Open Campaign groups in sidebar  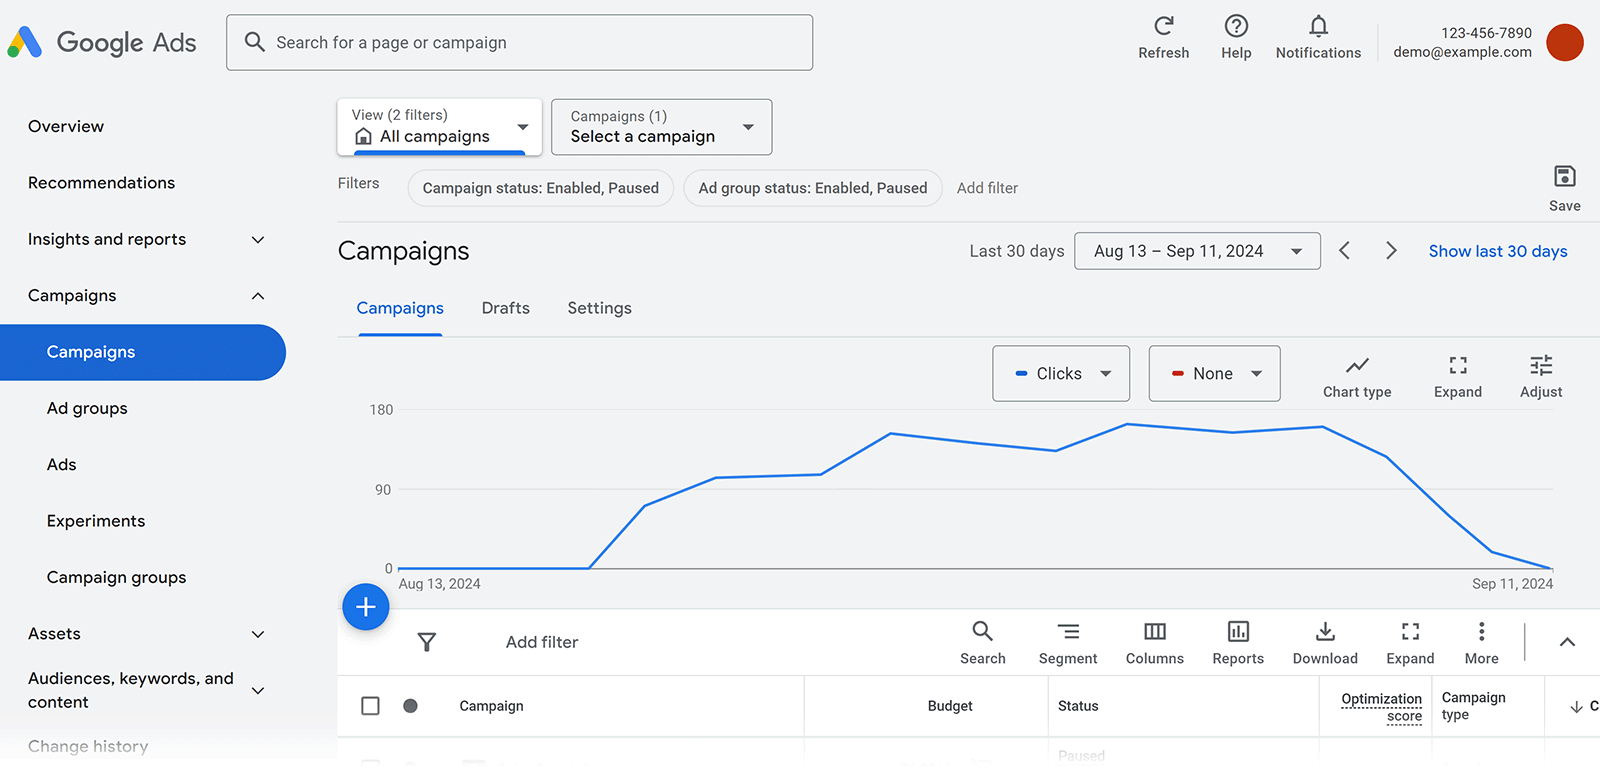(x=116, y=577)
